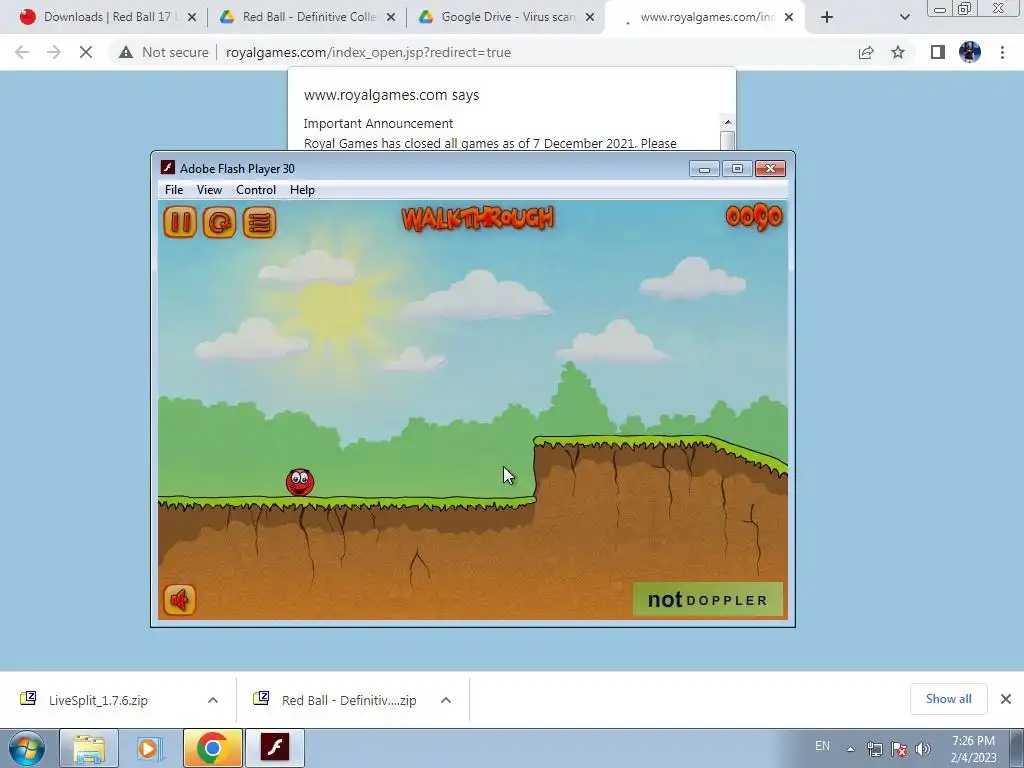
Task: Bookmark this page with the star
Action: (x=898, y=52)
